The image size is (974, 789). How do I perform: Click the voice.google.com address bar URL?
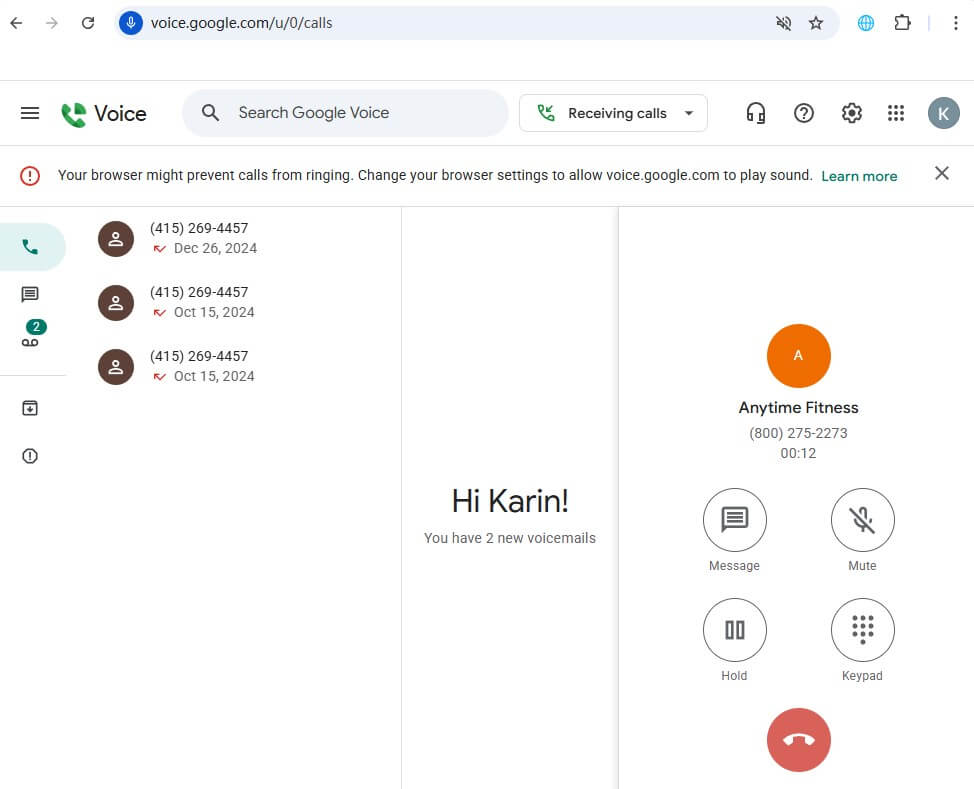pos(242,23)
